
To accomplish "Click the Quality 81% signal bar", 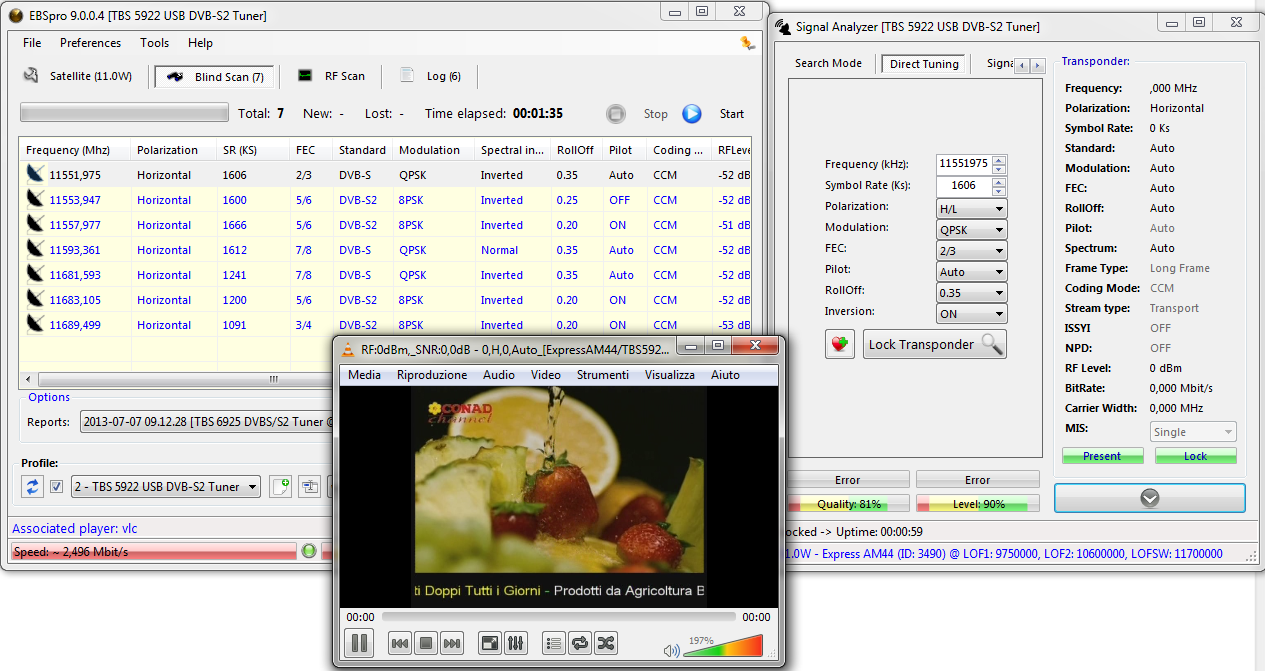I will point(849,504).
